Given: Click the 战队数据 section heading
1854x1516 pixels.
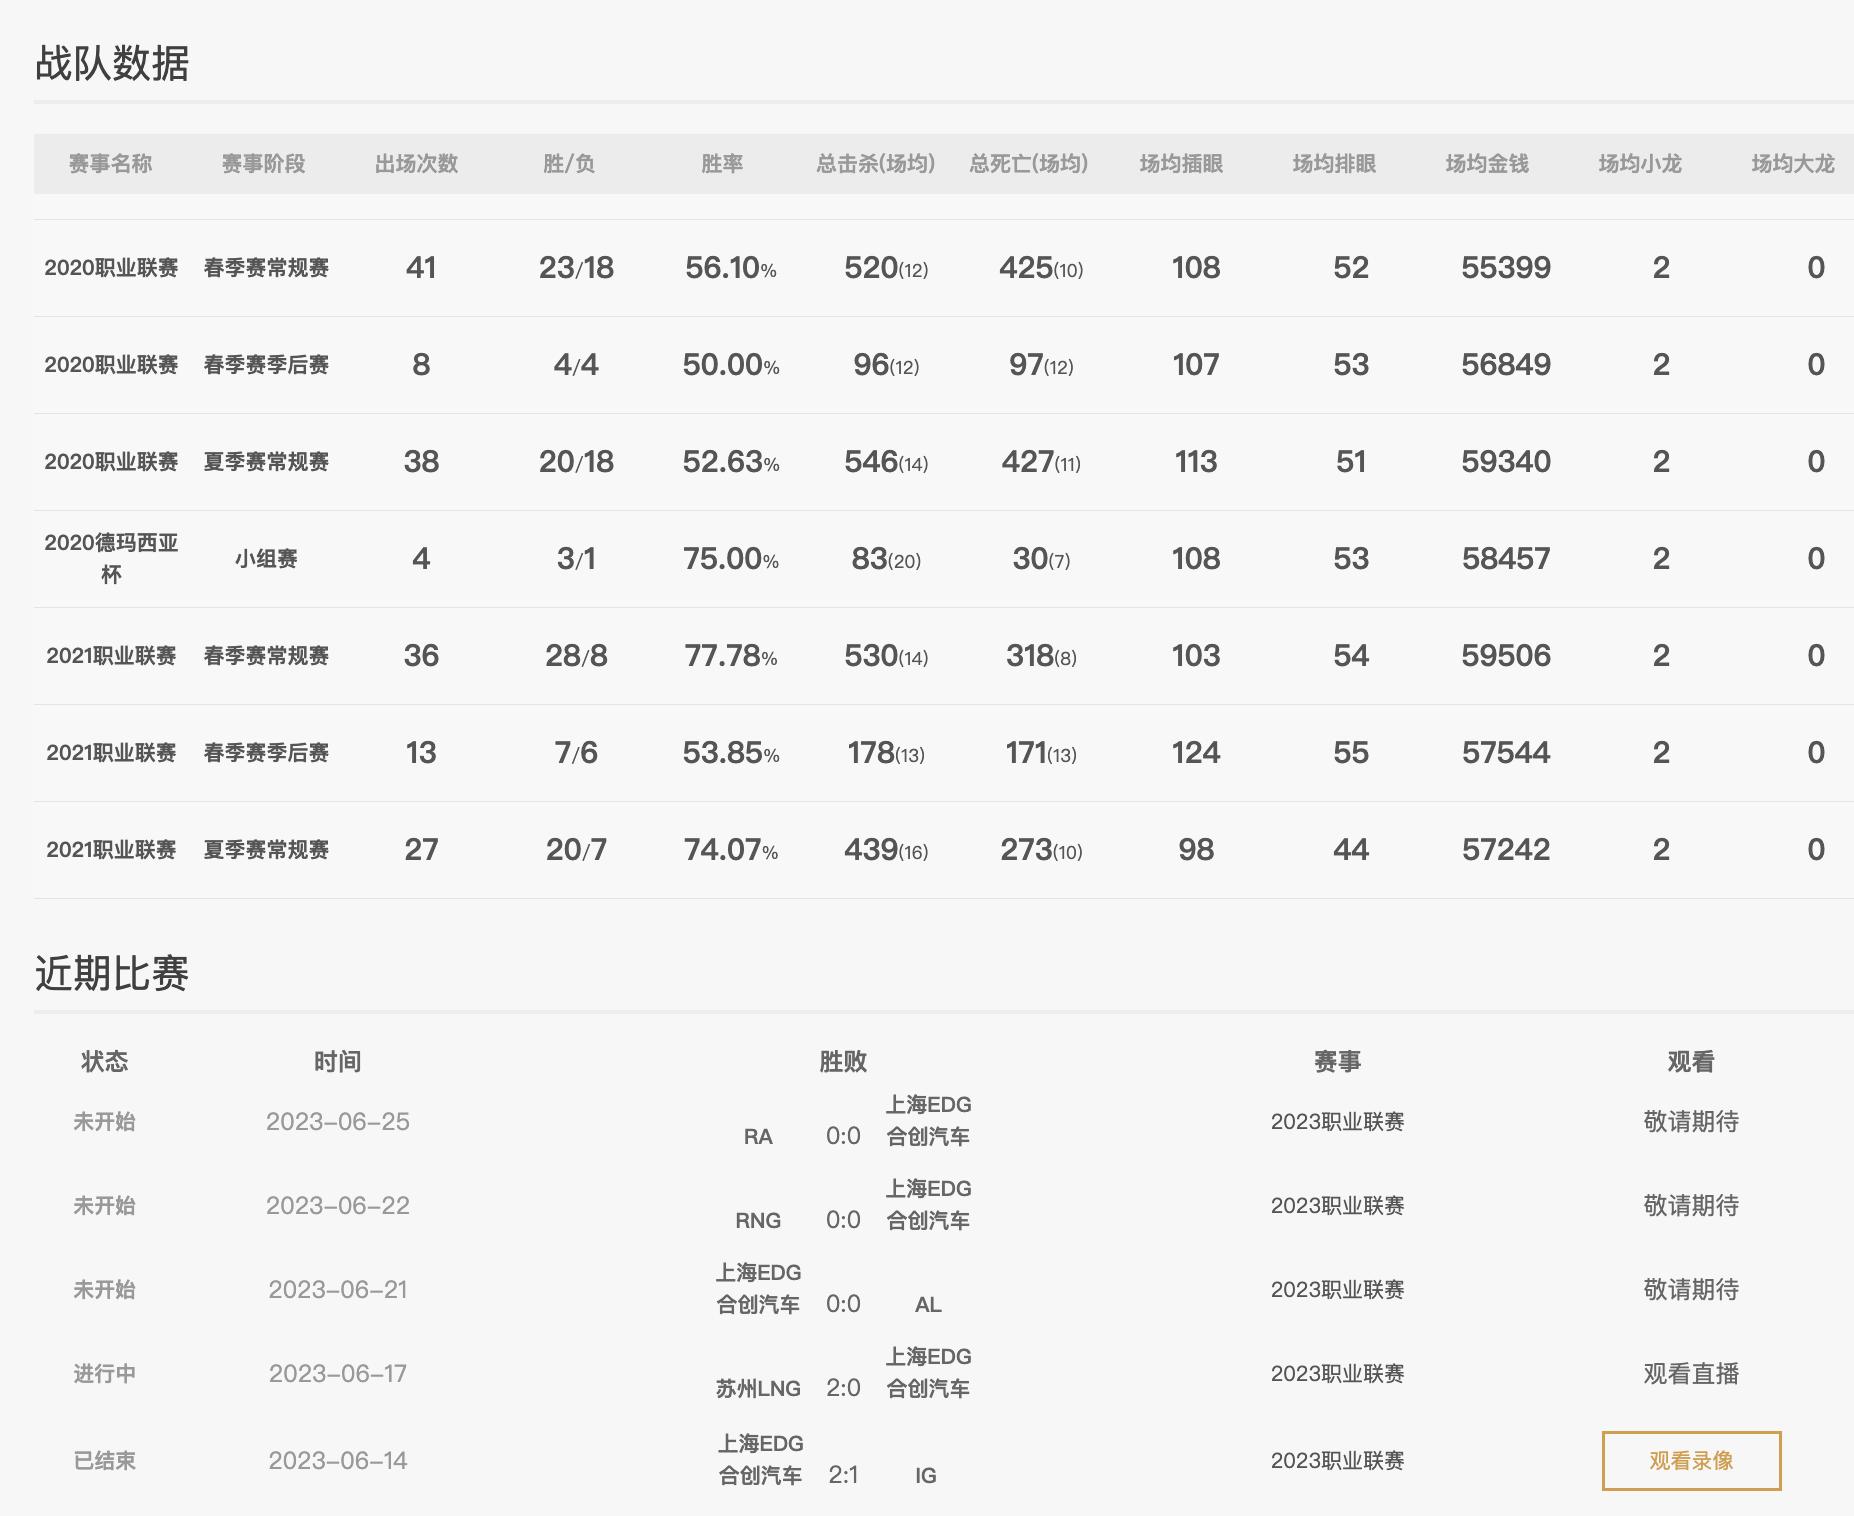Looking at the screenshot, I should 112,63.
